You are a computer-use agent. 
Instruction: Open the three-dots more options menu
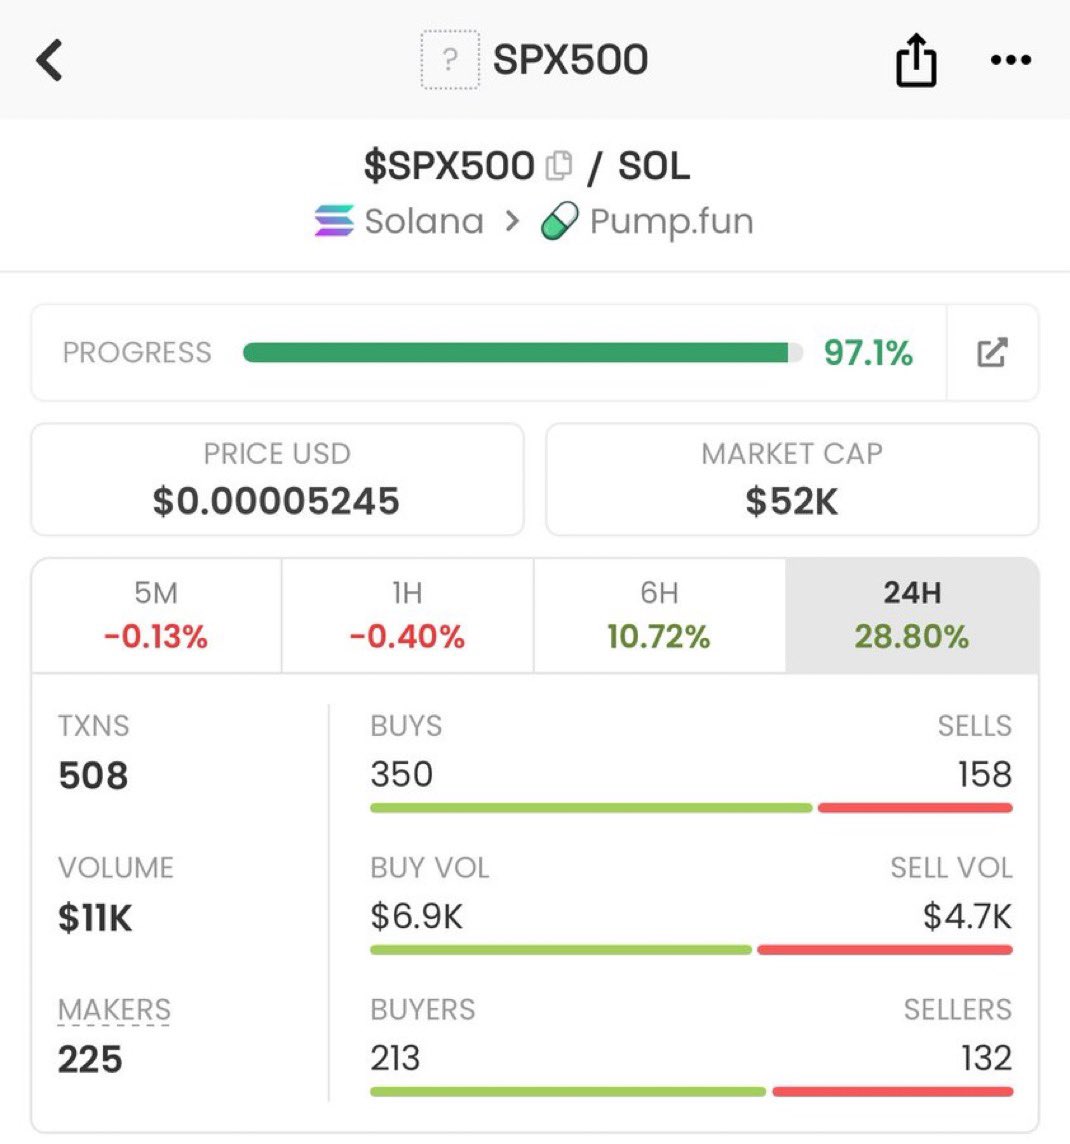pyautogui.click(x=1011, y=60)
